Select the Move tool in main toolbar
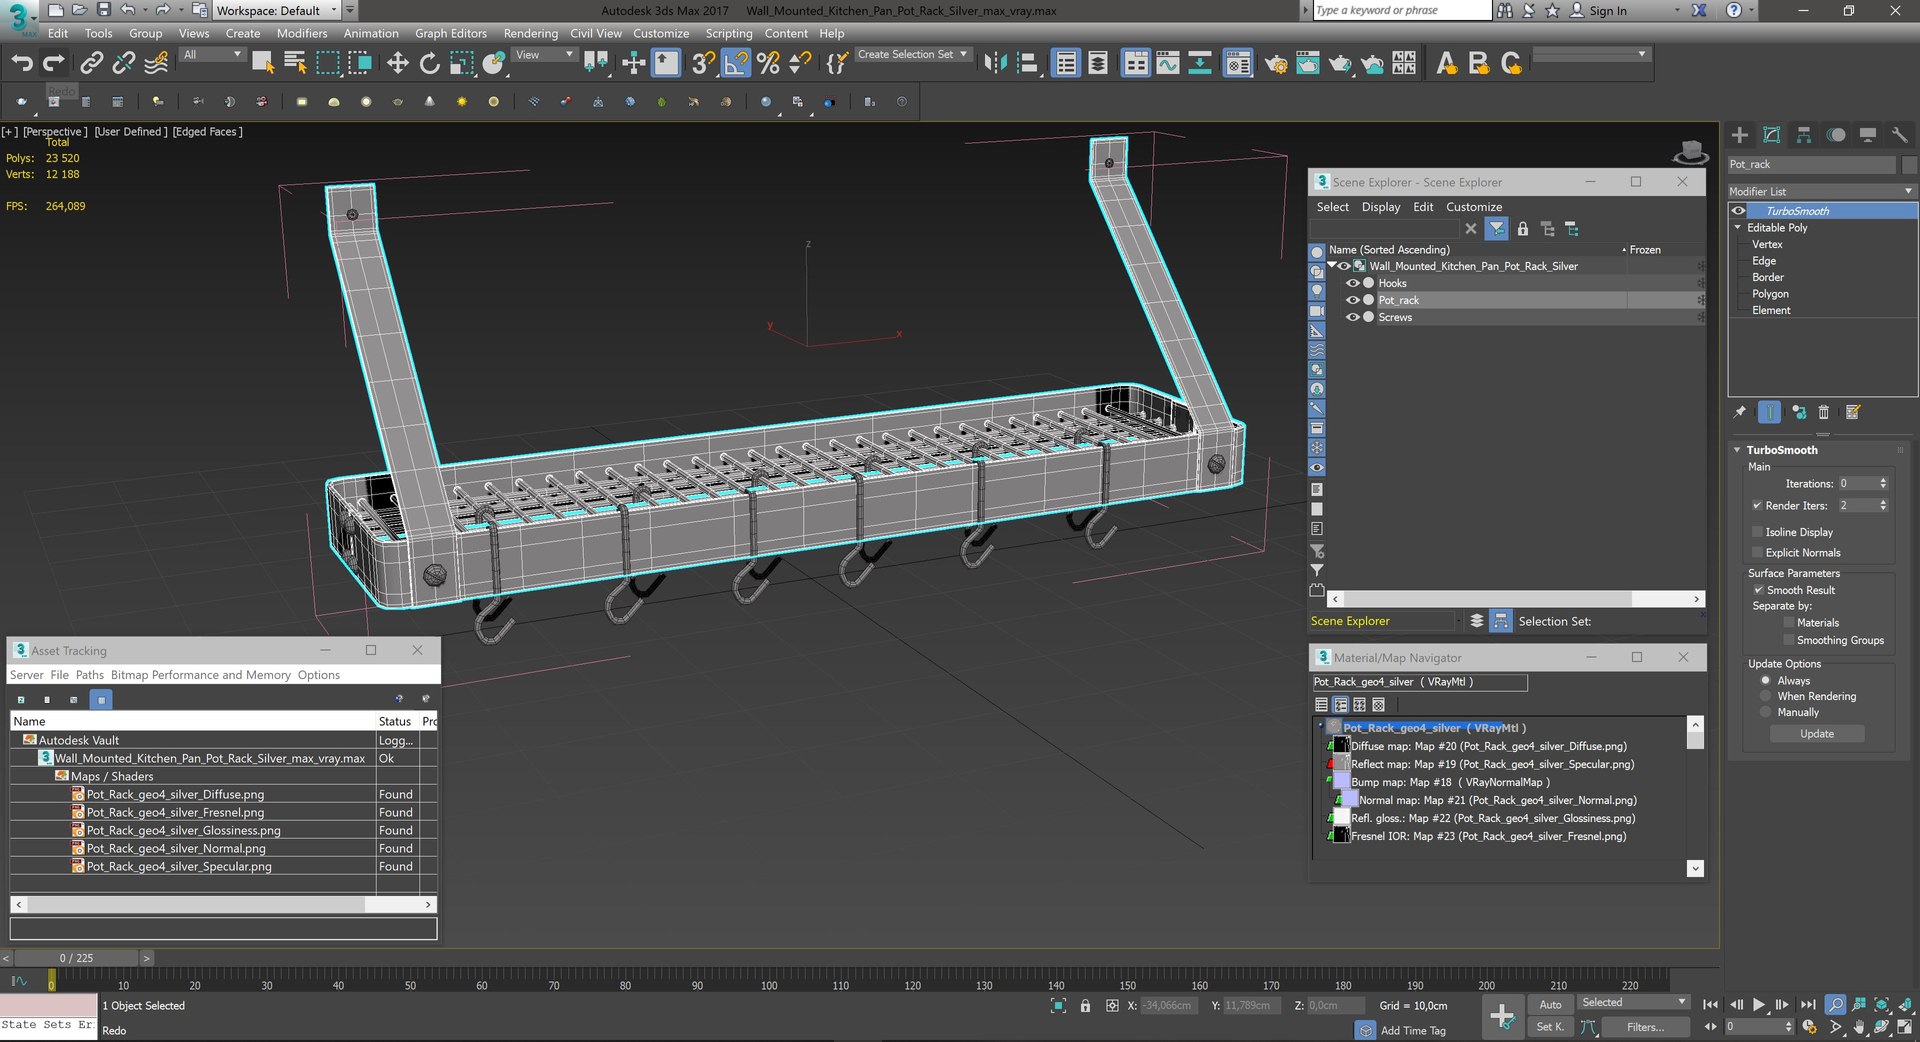This screenshot has height=1042, width=1920. [x=397, y=63]
